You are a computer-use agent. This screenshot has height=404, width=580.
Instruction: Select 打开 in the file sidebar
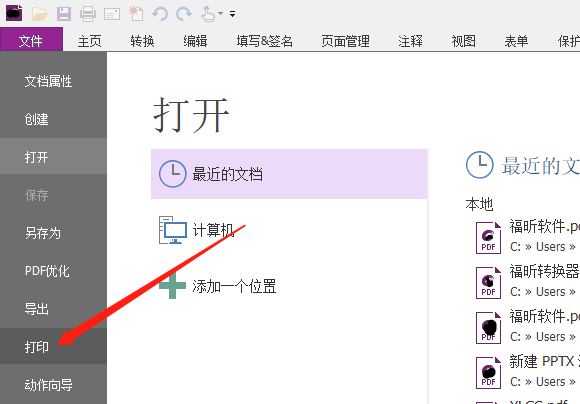tap(53, 157)
